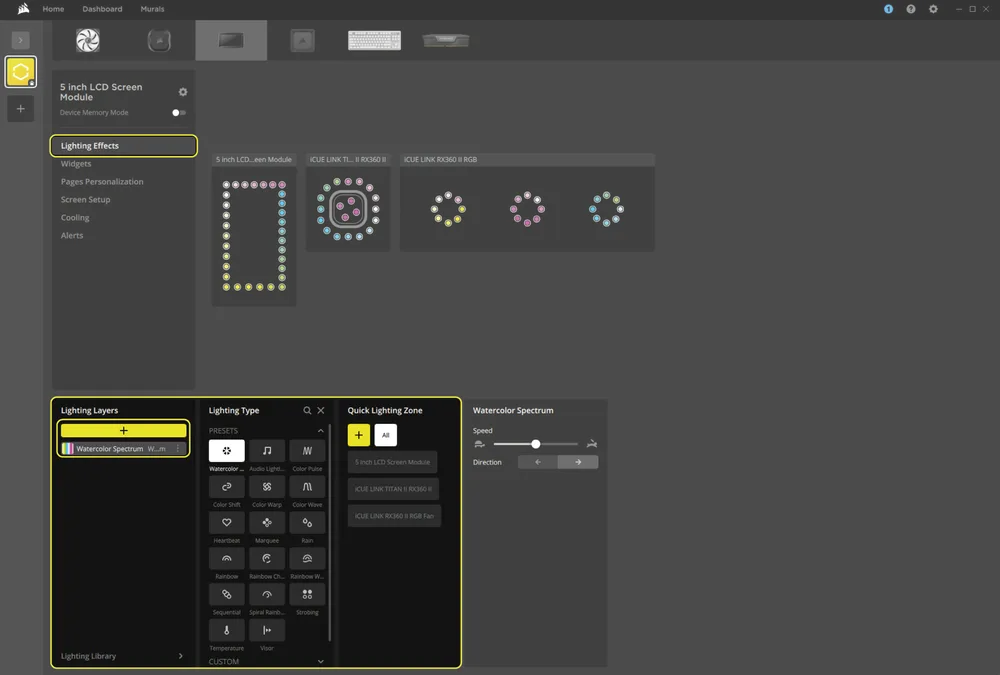Pick the Color Warp lighting effect
This screenshot has height=675, width=1000.
[x=267, y=486]
